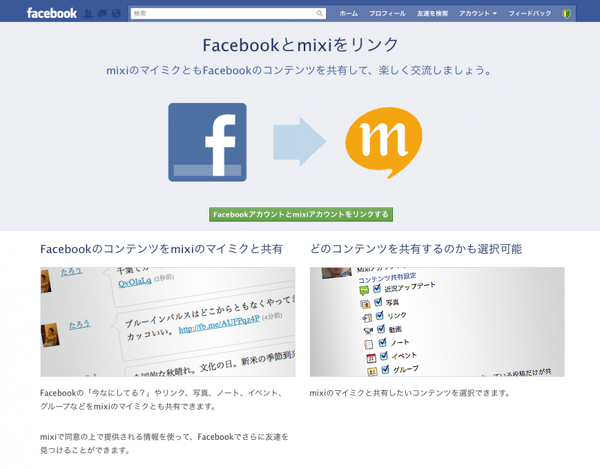The height and width of the screenshot is (469, 600).
Task: Go to ホーム in top navigation
Action: click(348, 13)
